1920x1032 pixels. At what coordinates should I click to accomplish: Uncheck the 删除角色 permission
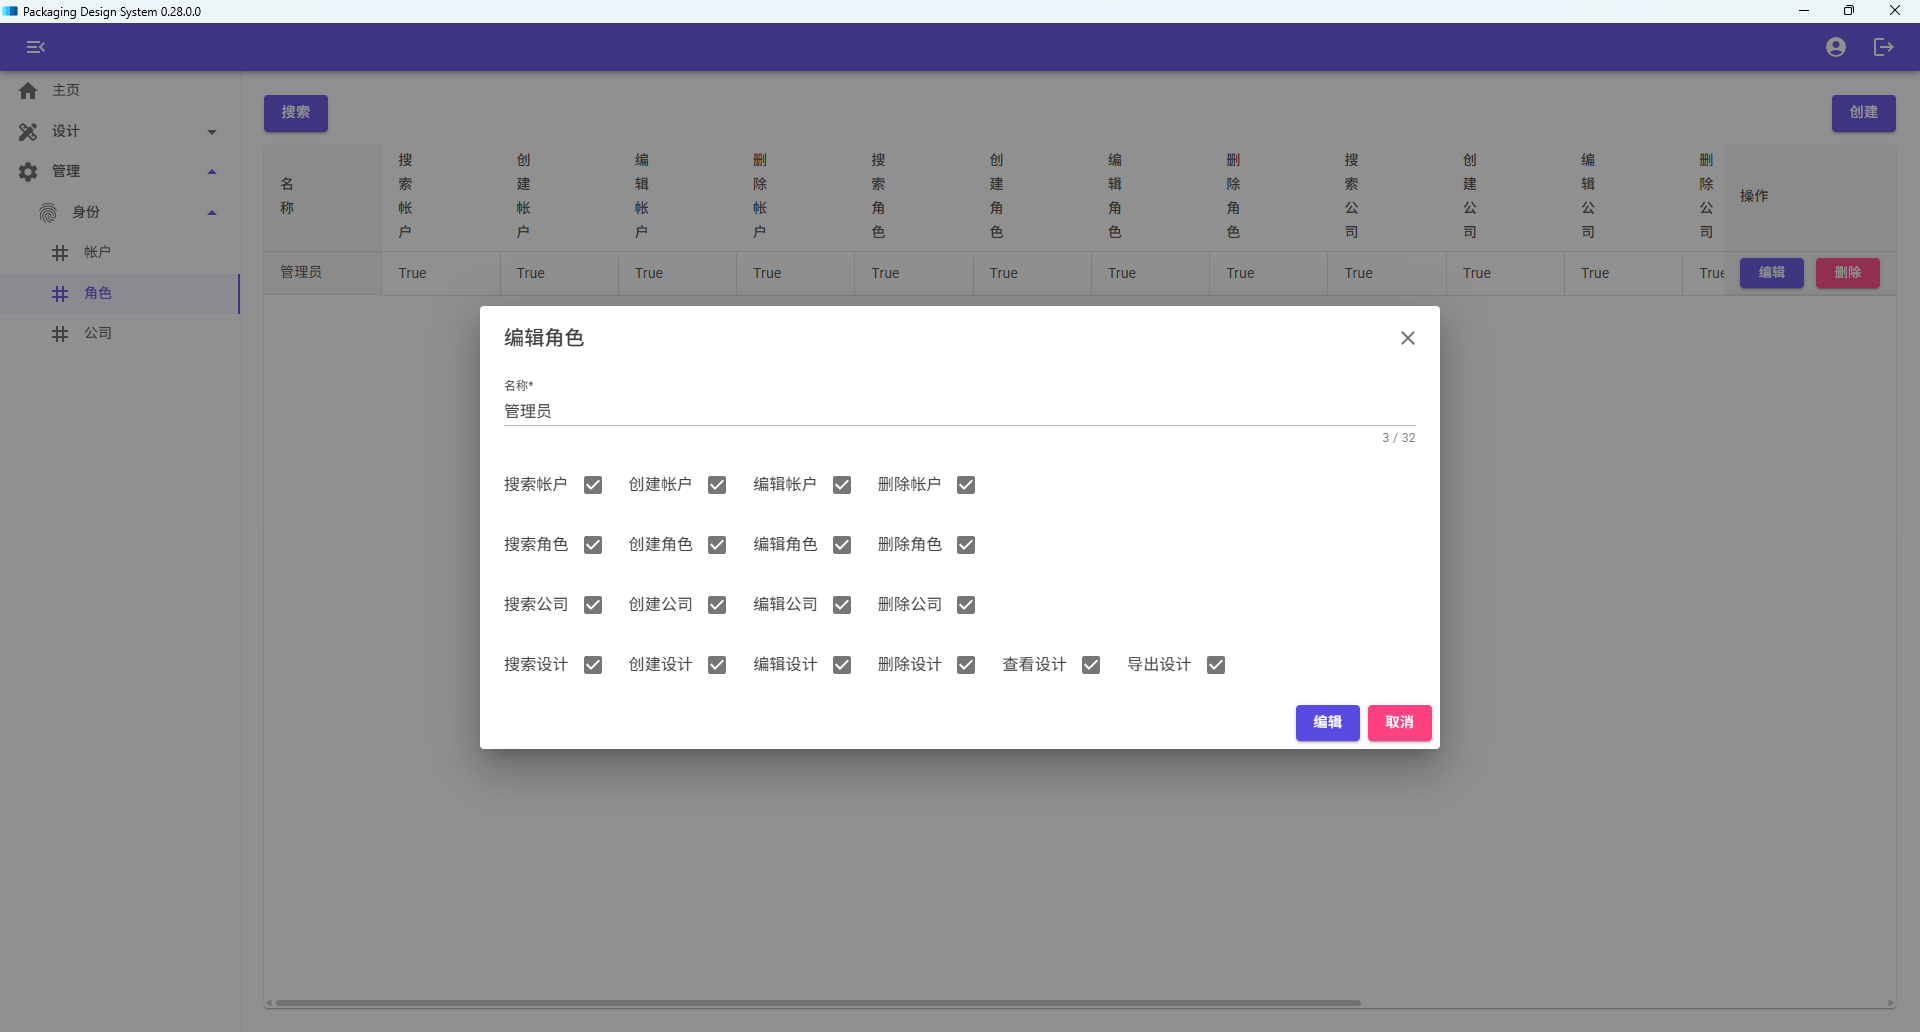pos(966,545)
